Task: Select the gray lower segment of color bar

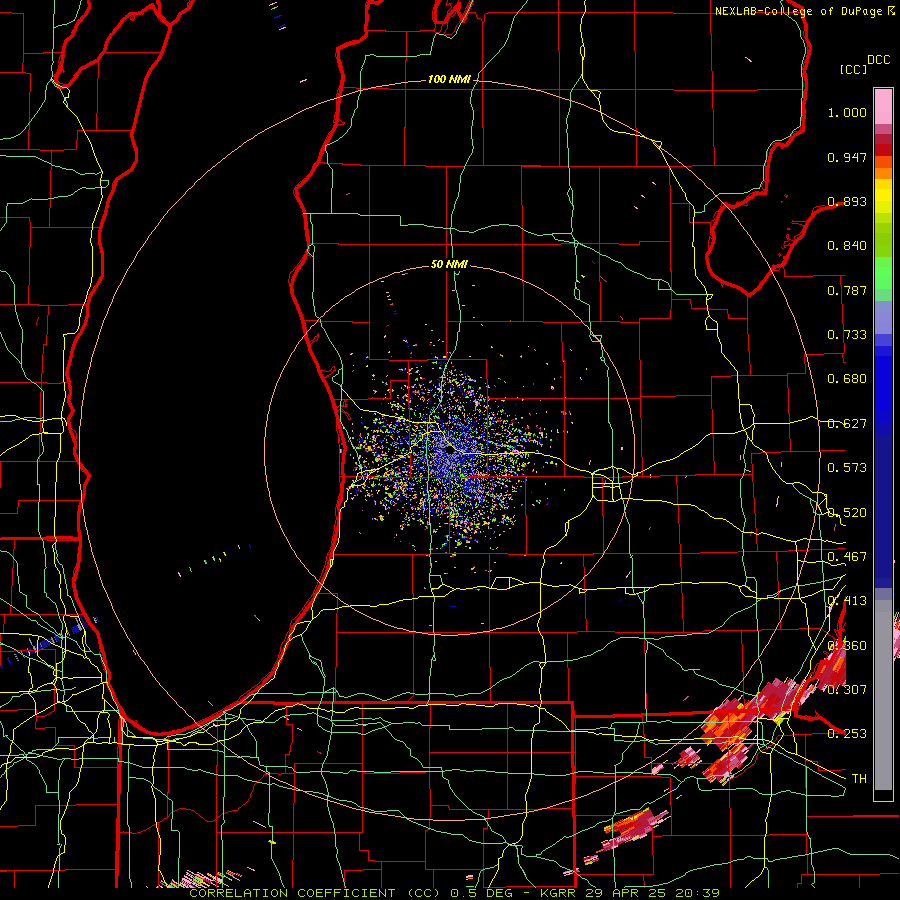Action: 883,695
